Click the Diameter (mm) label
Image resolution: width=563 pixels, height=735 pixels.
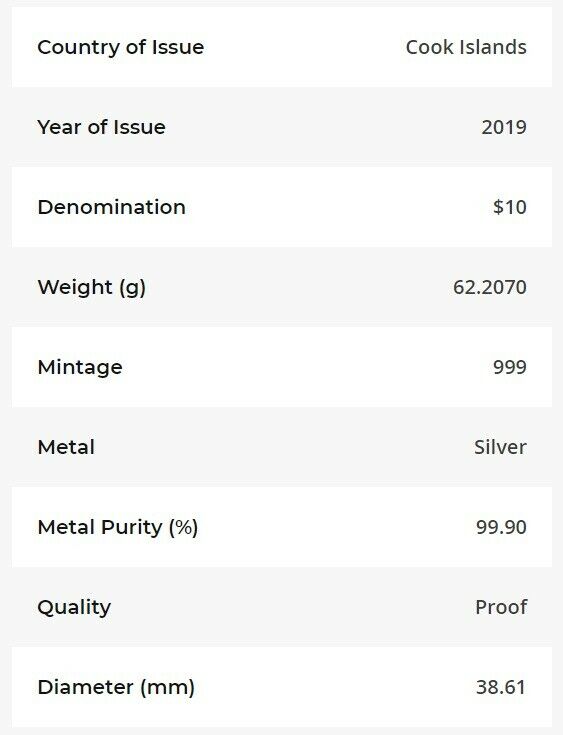click(x=116, y=688)
